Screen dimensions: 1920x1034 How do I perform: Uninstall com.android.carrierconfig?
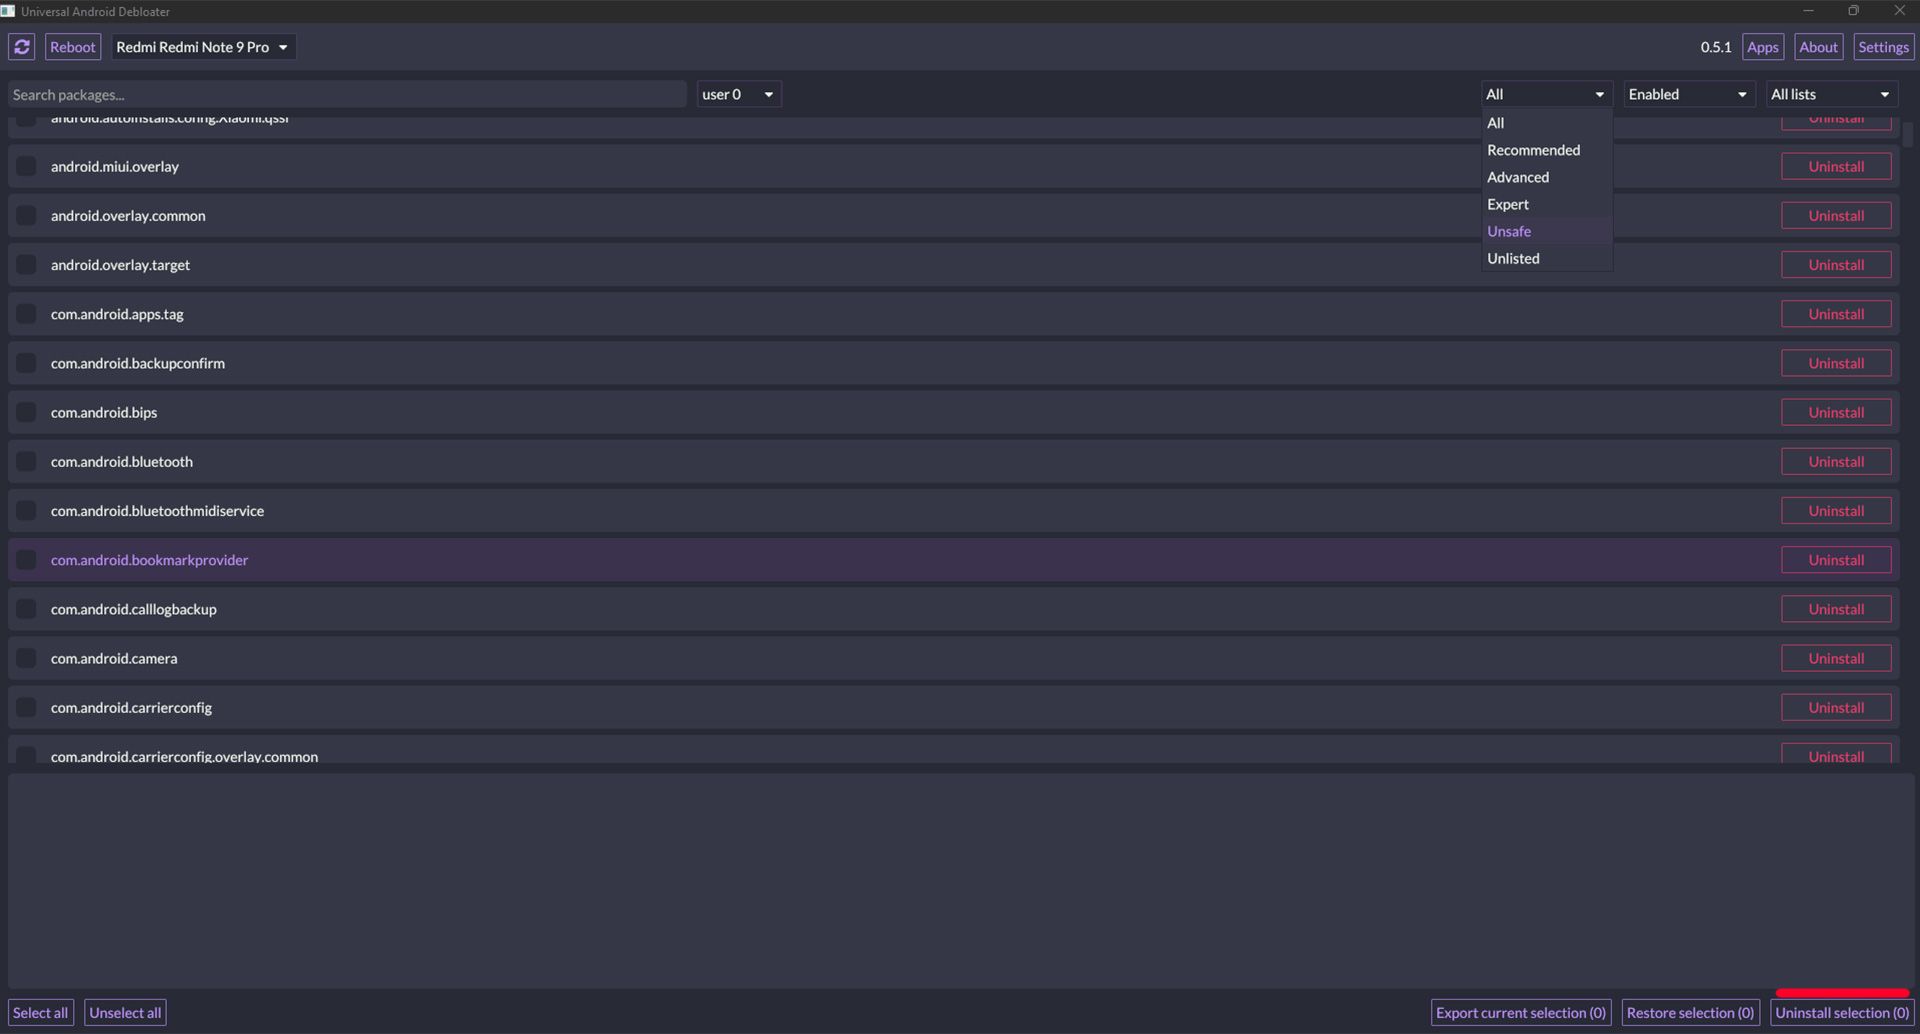point(1836,707)
